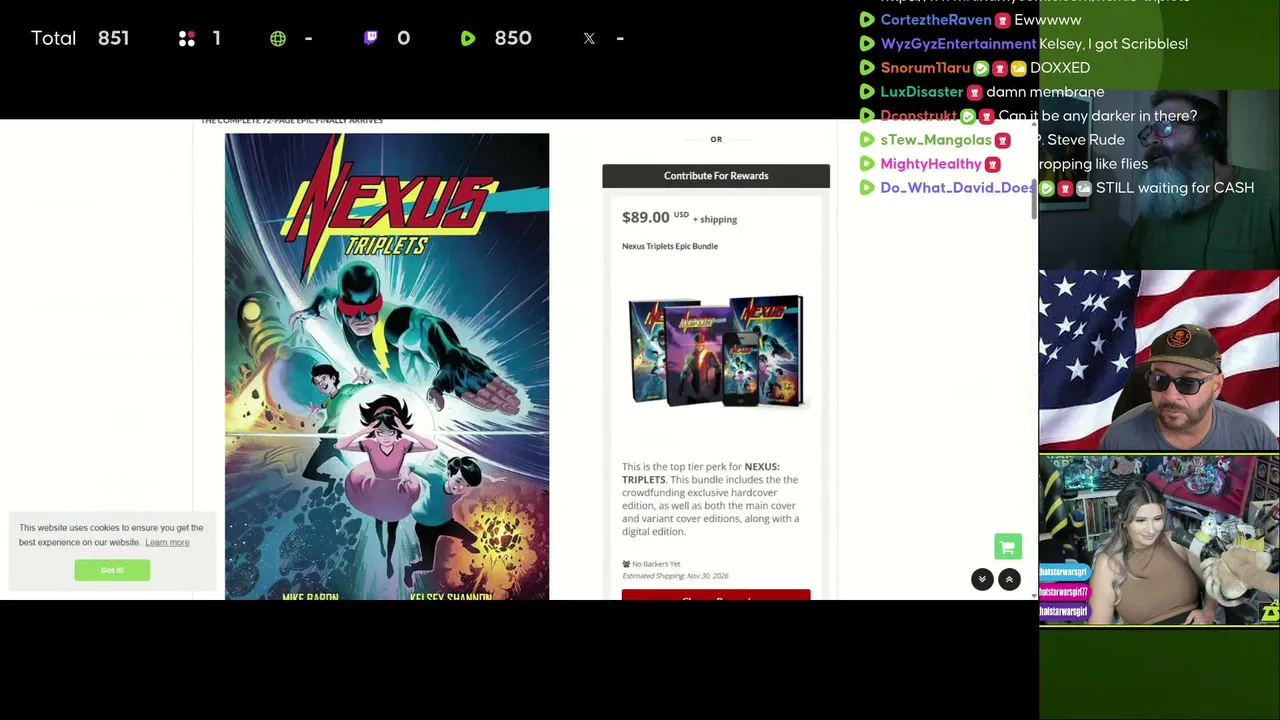The image size is (1280, 720).
Task: Click the green globe icon in the stats bar
Action: 278,38
